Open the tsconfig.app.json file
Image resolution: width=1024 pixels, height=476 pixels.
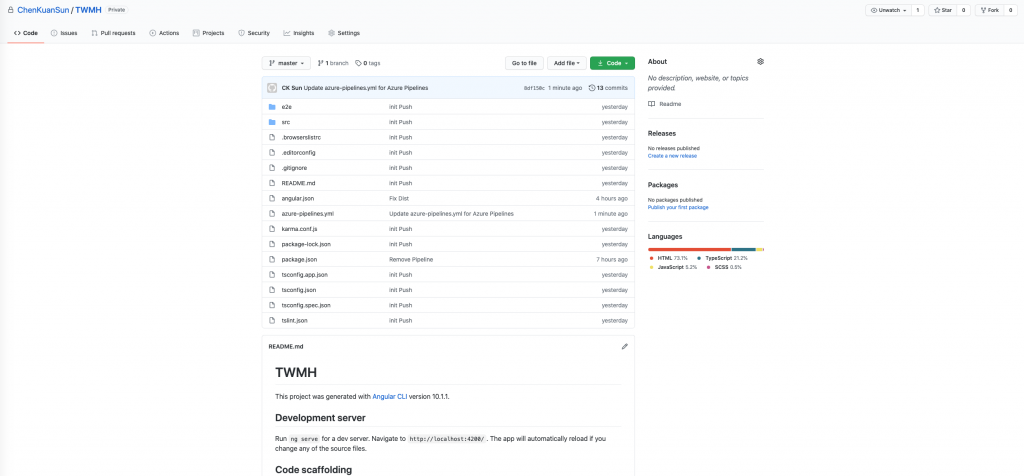click(x=304, y=275)
